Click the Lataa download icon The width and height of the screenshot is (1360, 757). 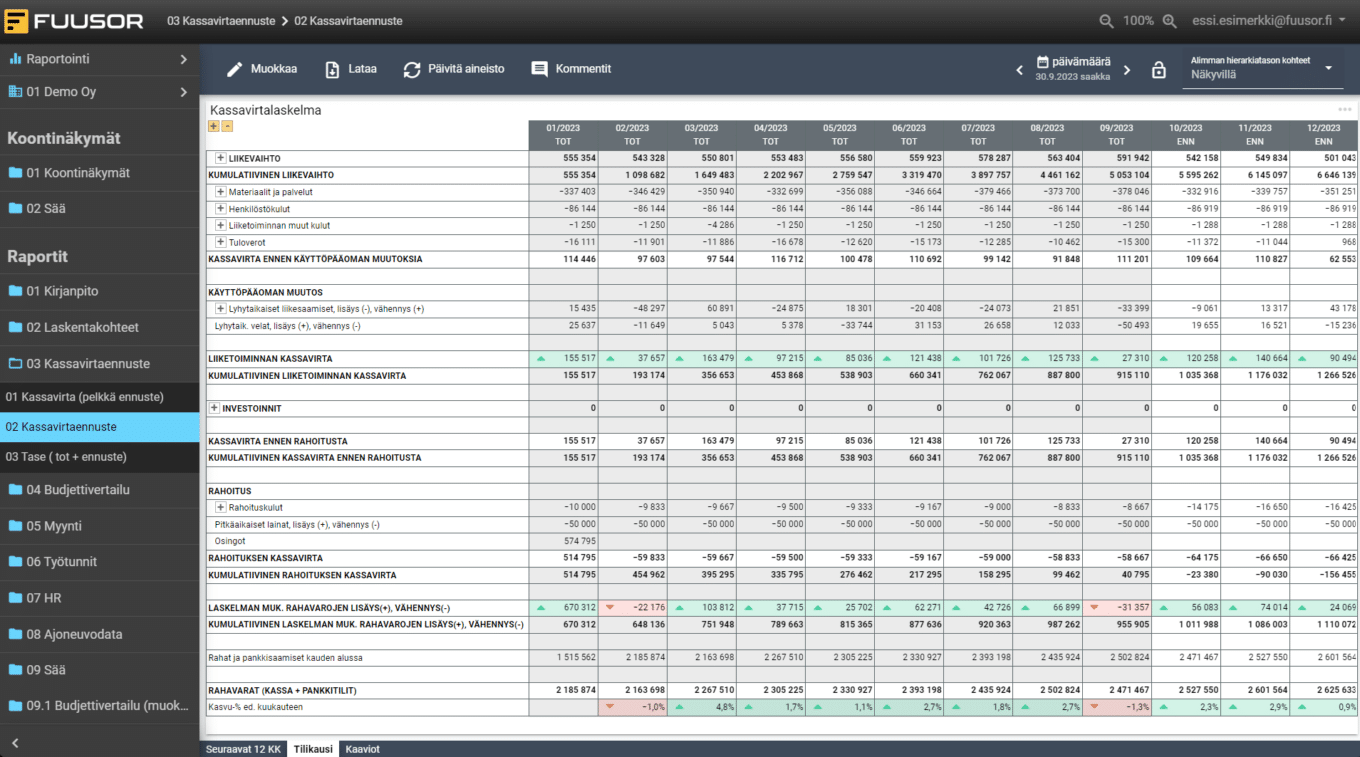tap(333, 69)
